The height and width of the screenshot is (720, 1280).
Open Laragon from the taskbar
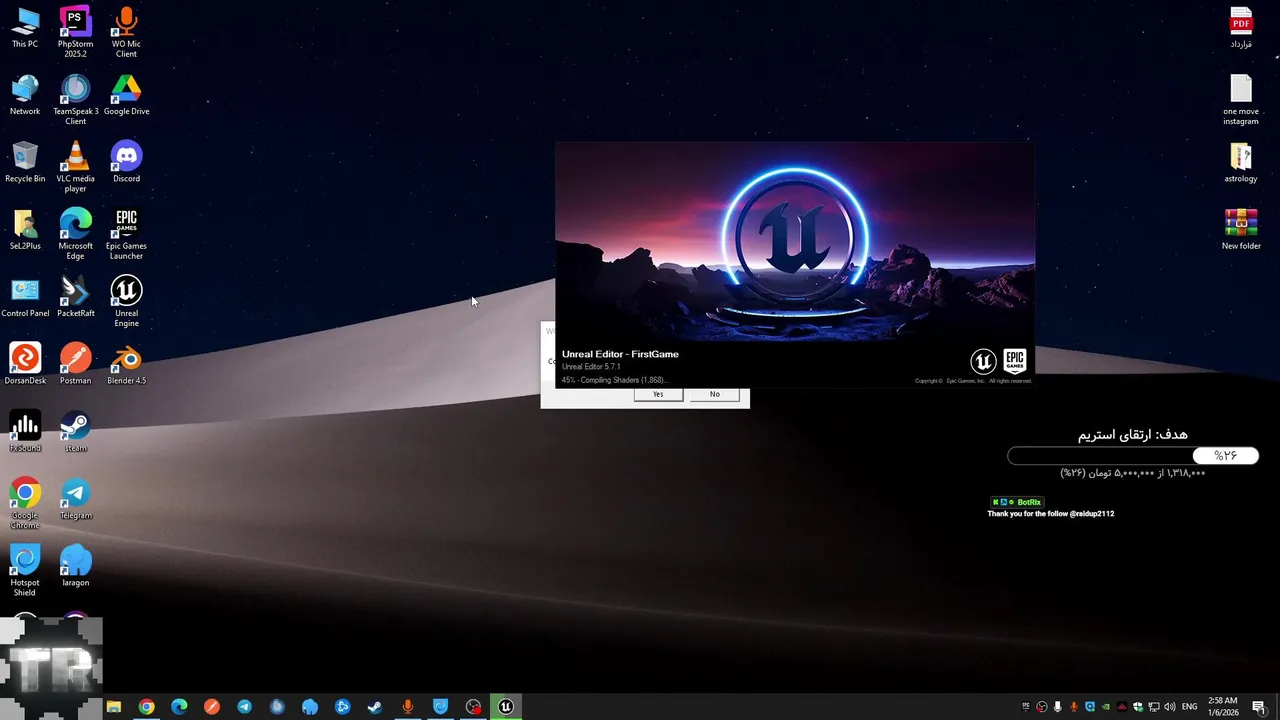pos(310,707)
